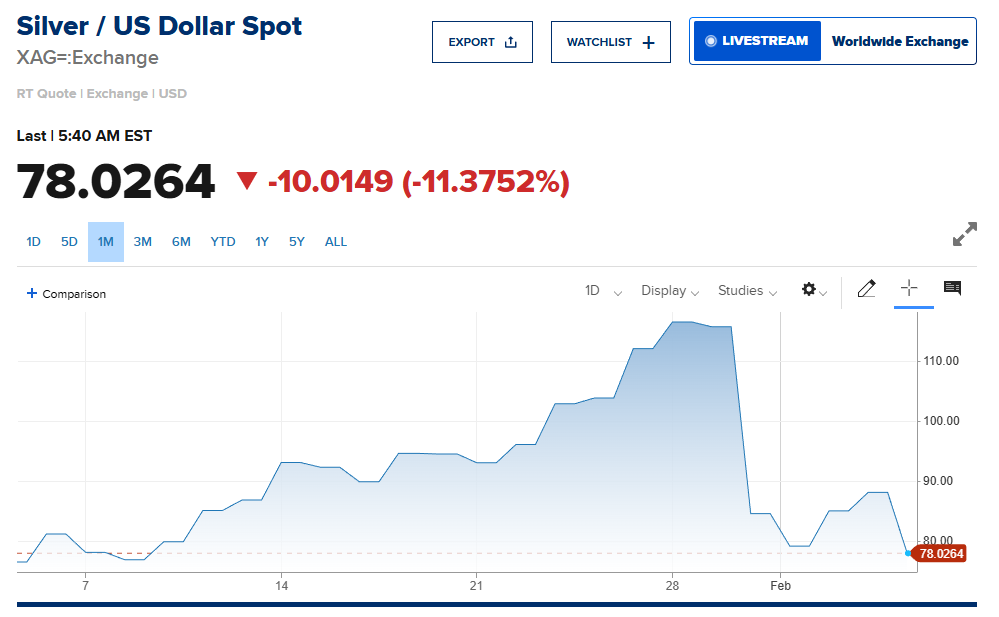This screenshot has height=617, width=999.
Task: Select the 3M range tab
Action: tap(143, 242)
